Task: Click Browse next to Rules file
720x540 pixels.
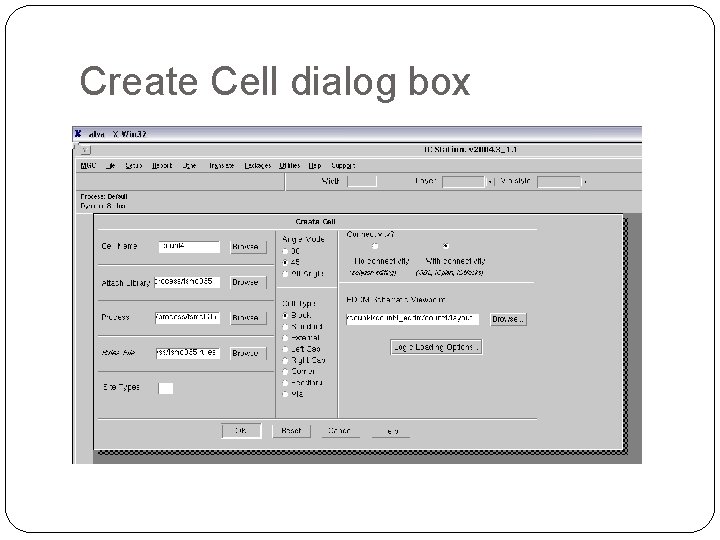Action: (x=248, y=354)
